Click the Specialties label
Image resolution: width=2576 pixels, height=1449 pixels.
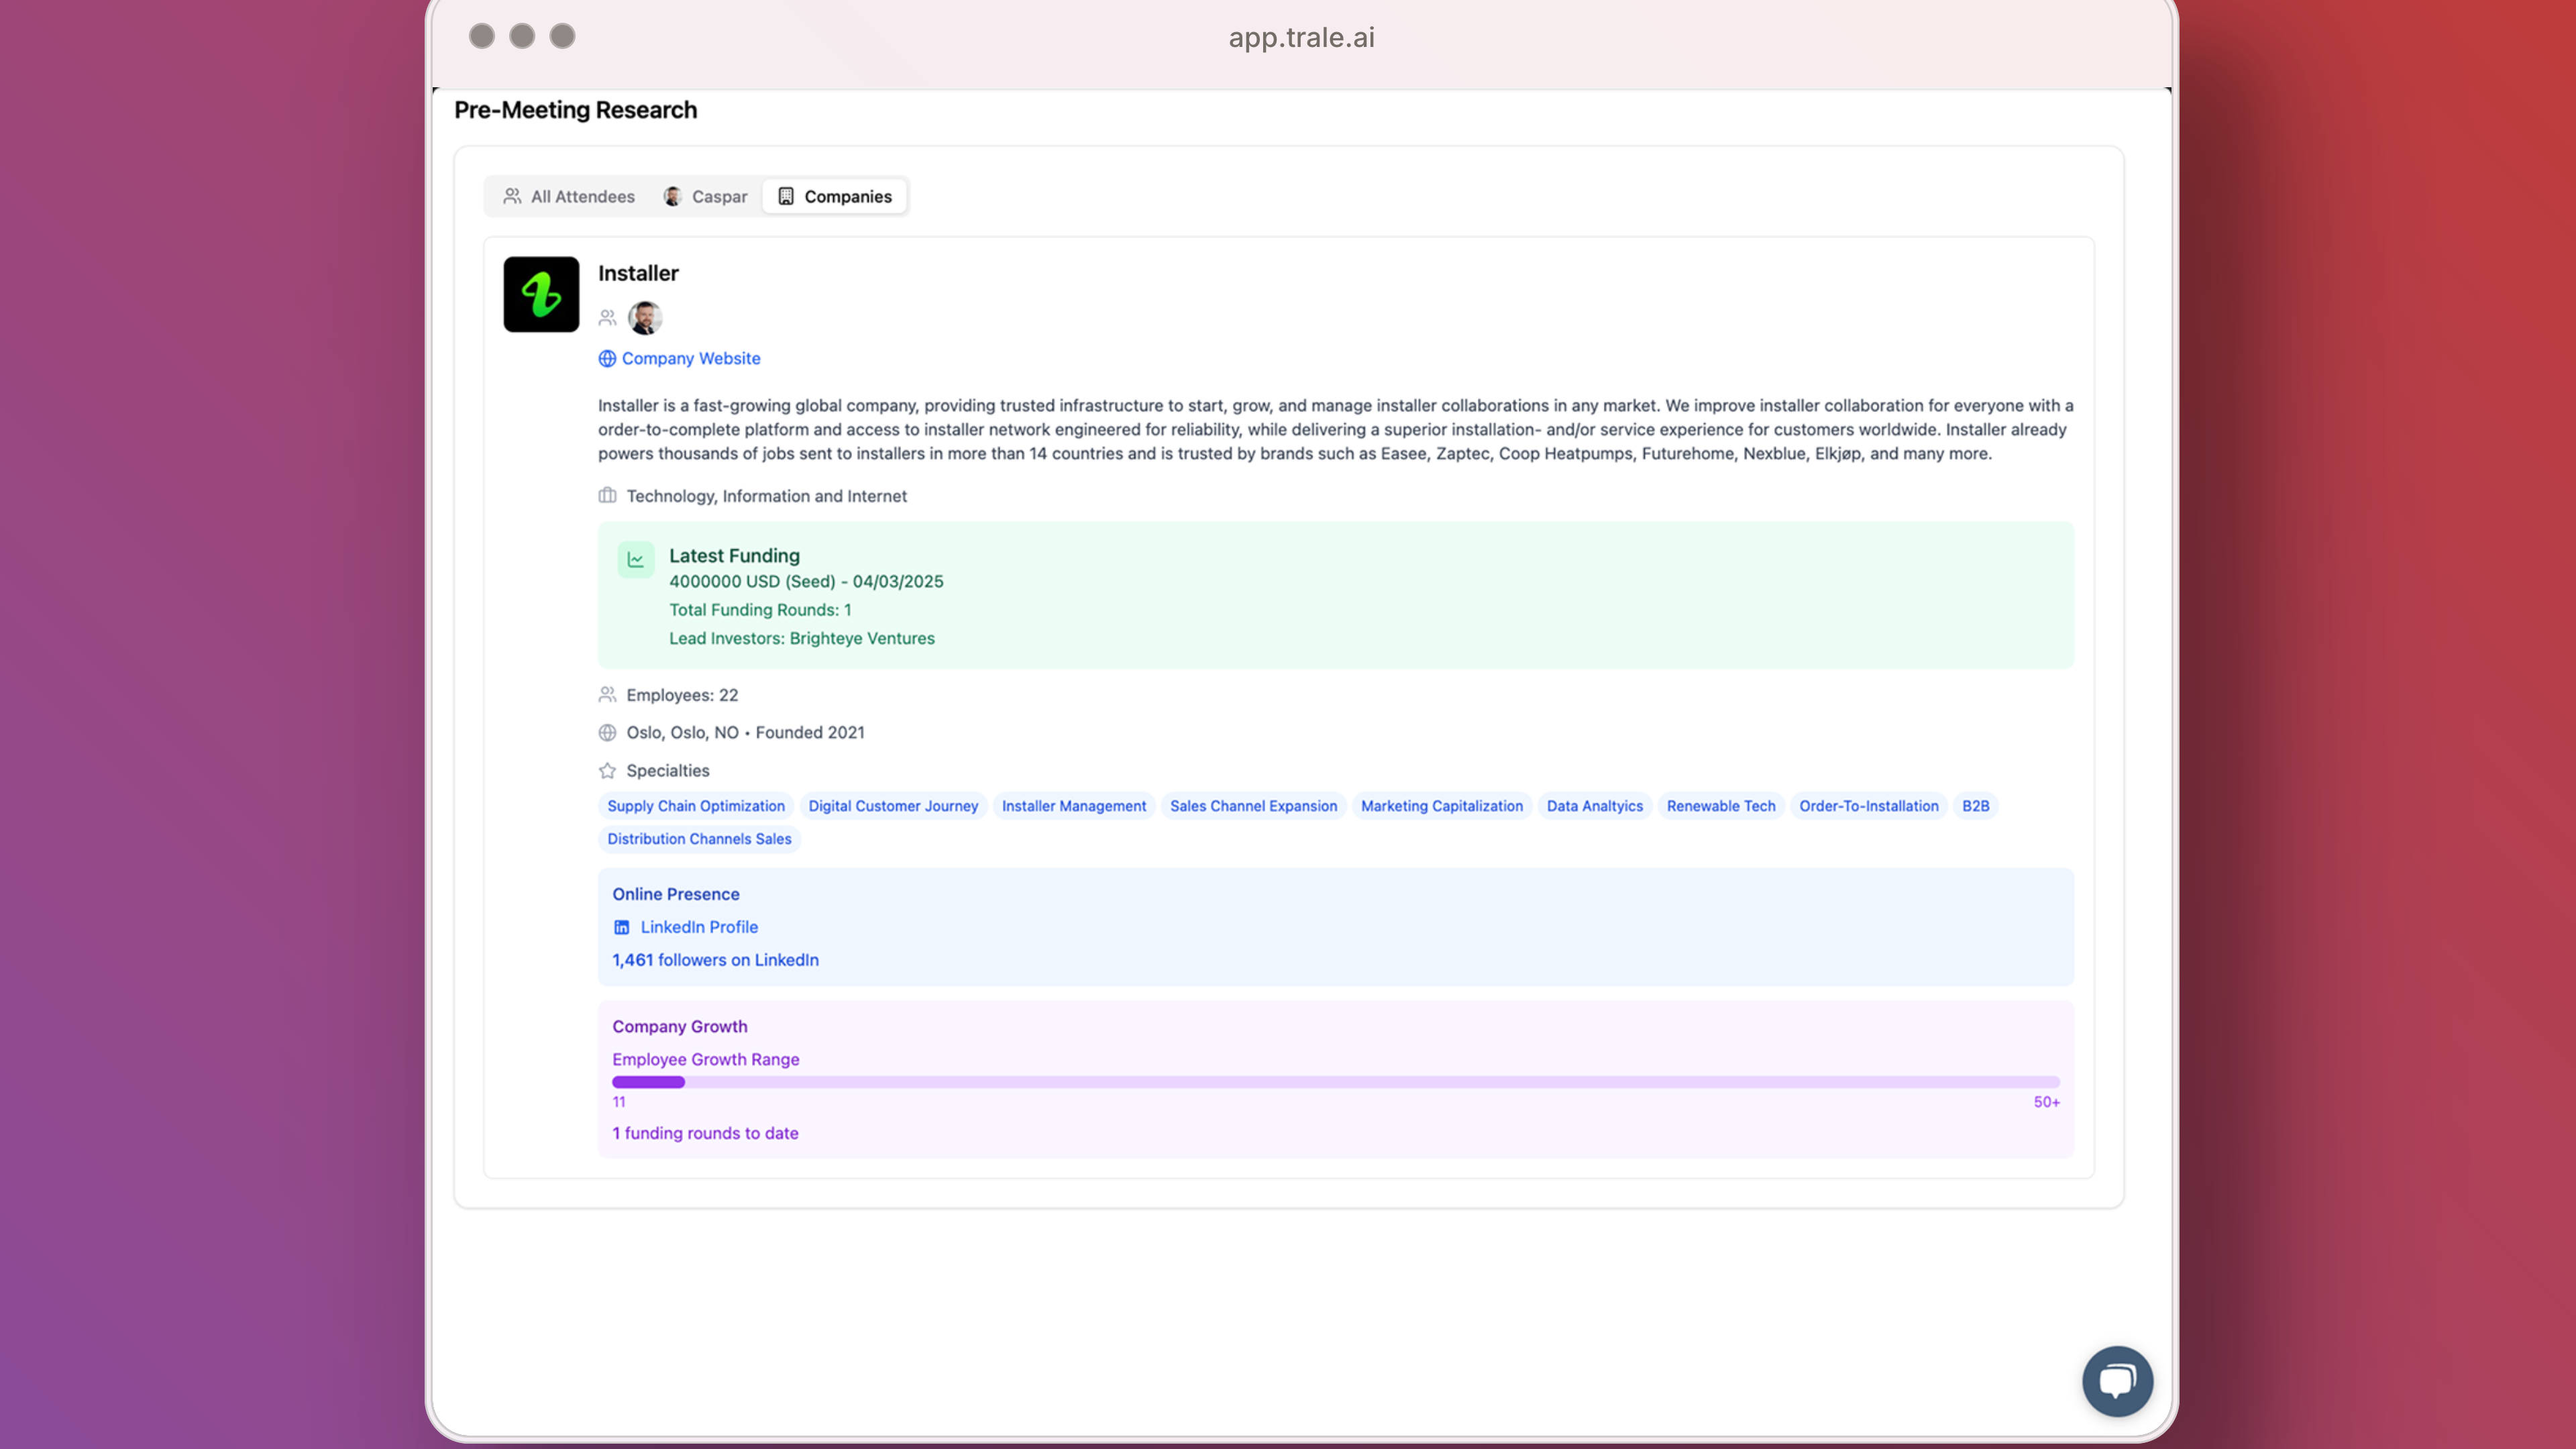pyautogui.click(x=668, y=770)
